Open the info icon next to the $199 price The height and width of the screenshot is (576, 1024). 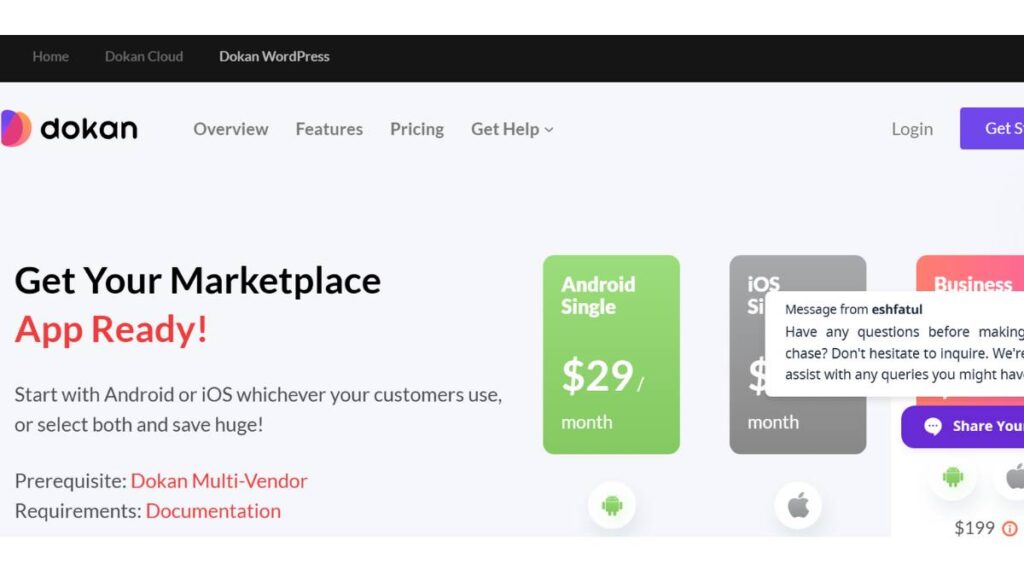(1009, 528)
